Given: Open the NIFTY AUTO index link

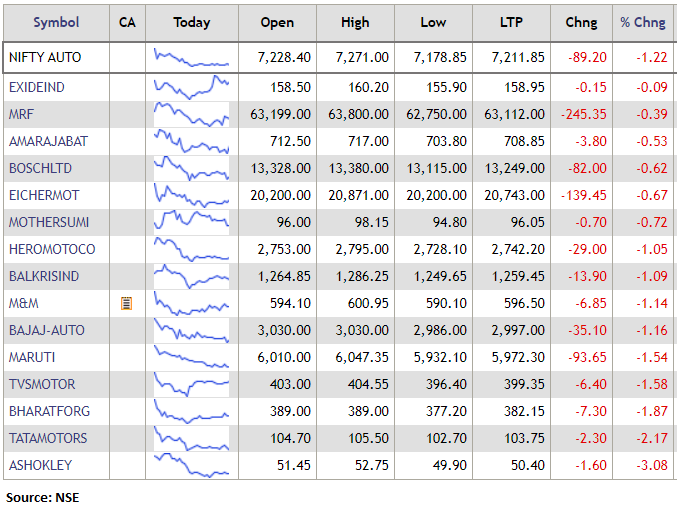Looking at the screenshot, I should pyautogui.click(x=44, y=58).
